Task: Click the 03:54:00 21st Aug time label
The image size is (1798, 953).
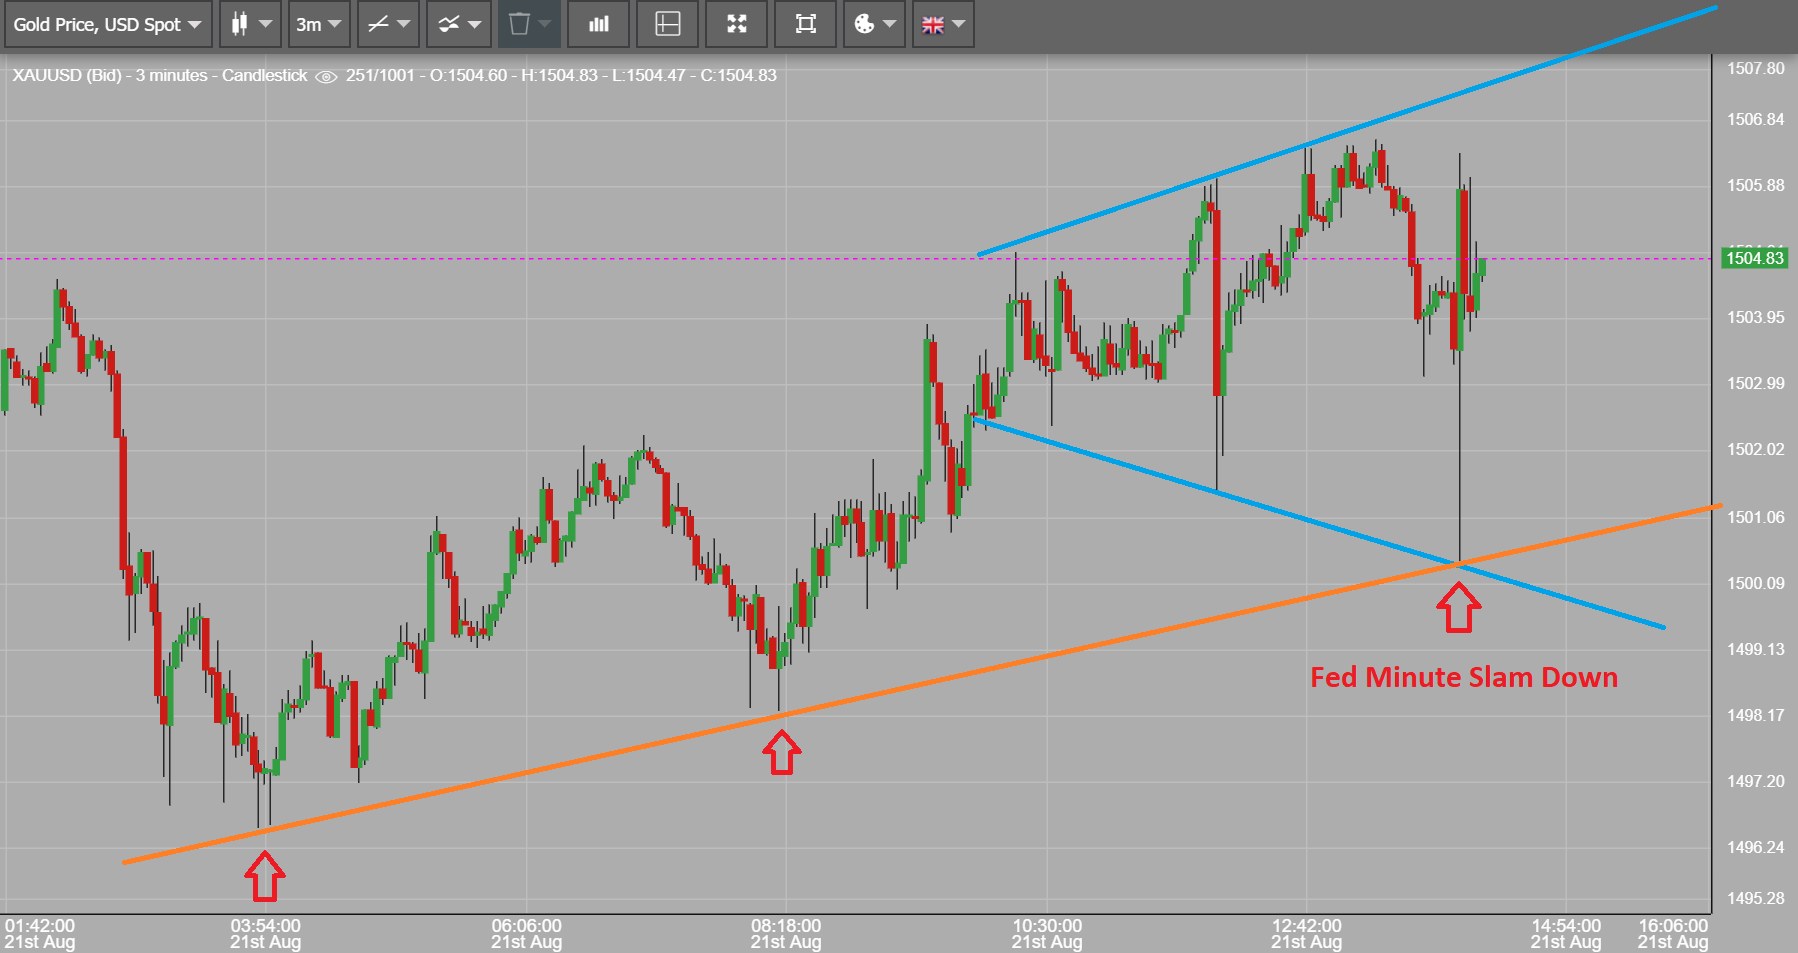Action: [265, 934]
